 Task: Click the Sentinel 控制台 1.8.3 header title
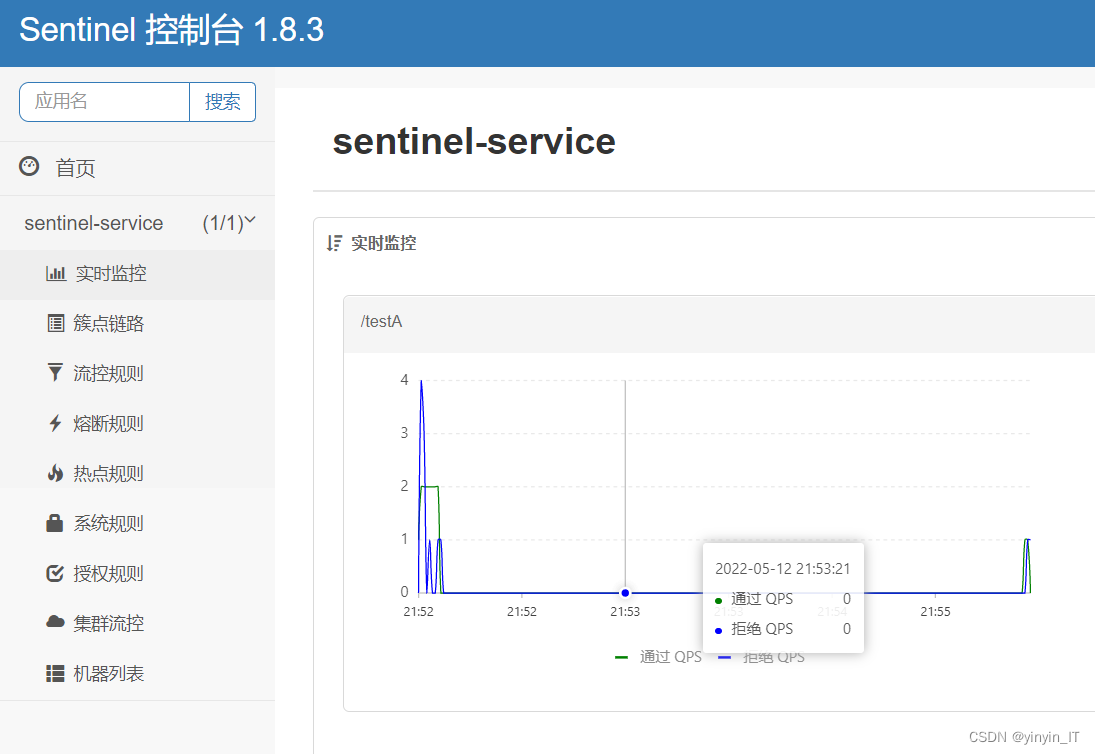coord(172,30)
